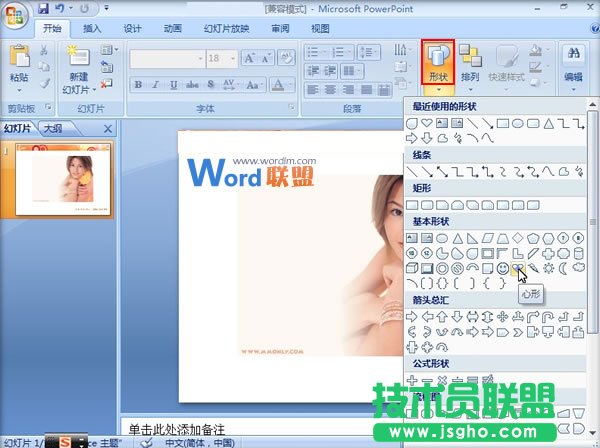Select the Moon shape
Image resolution: width=600 pixels, height=448 pixels.
click(563, 268)
